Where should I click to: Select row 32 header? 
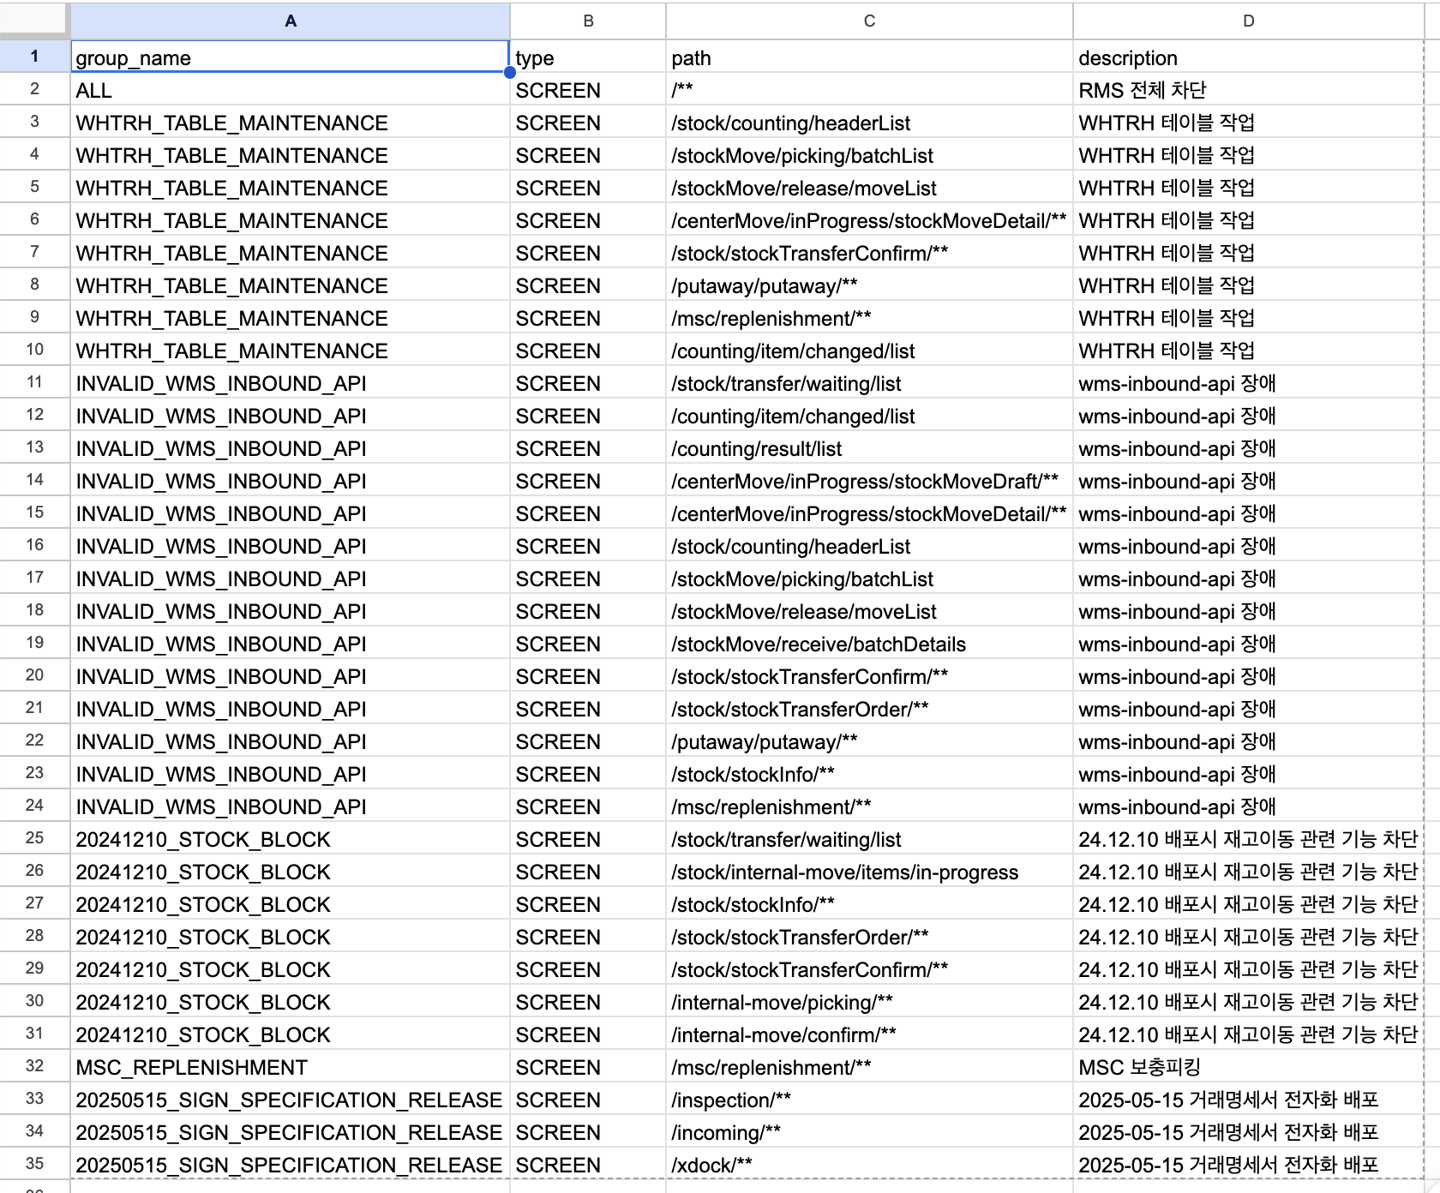click(x=35, y=1067)
